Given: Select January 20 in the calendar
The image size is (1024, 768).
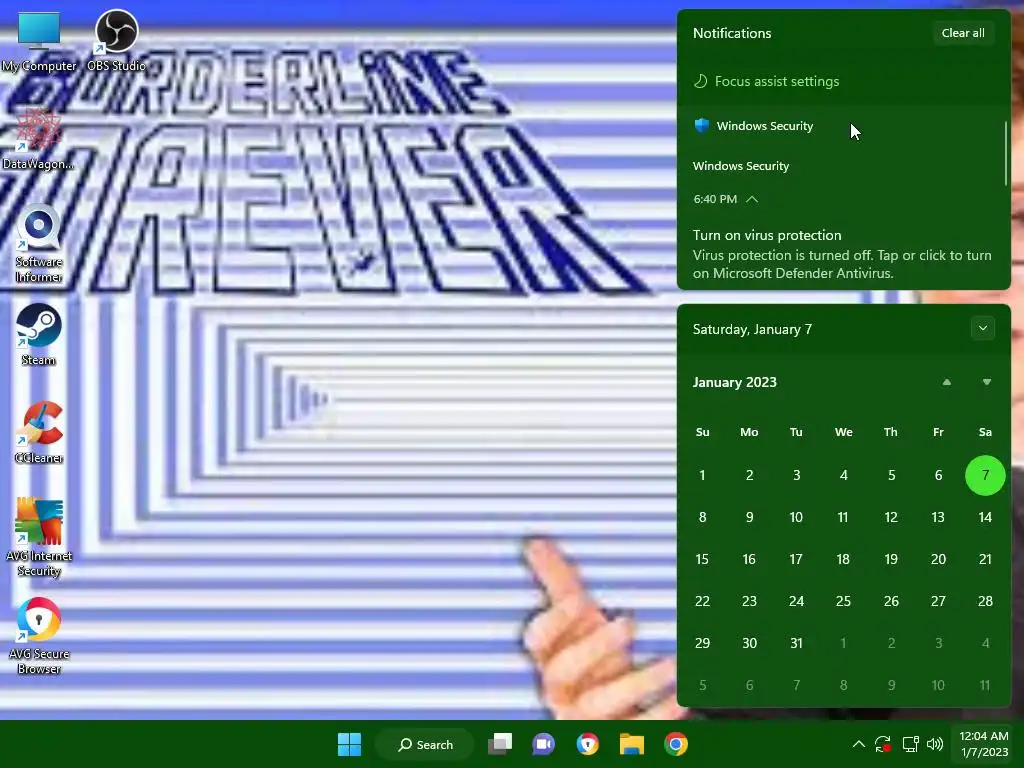Looking at the screenshot, I should coord(938,559).
